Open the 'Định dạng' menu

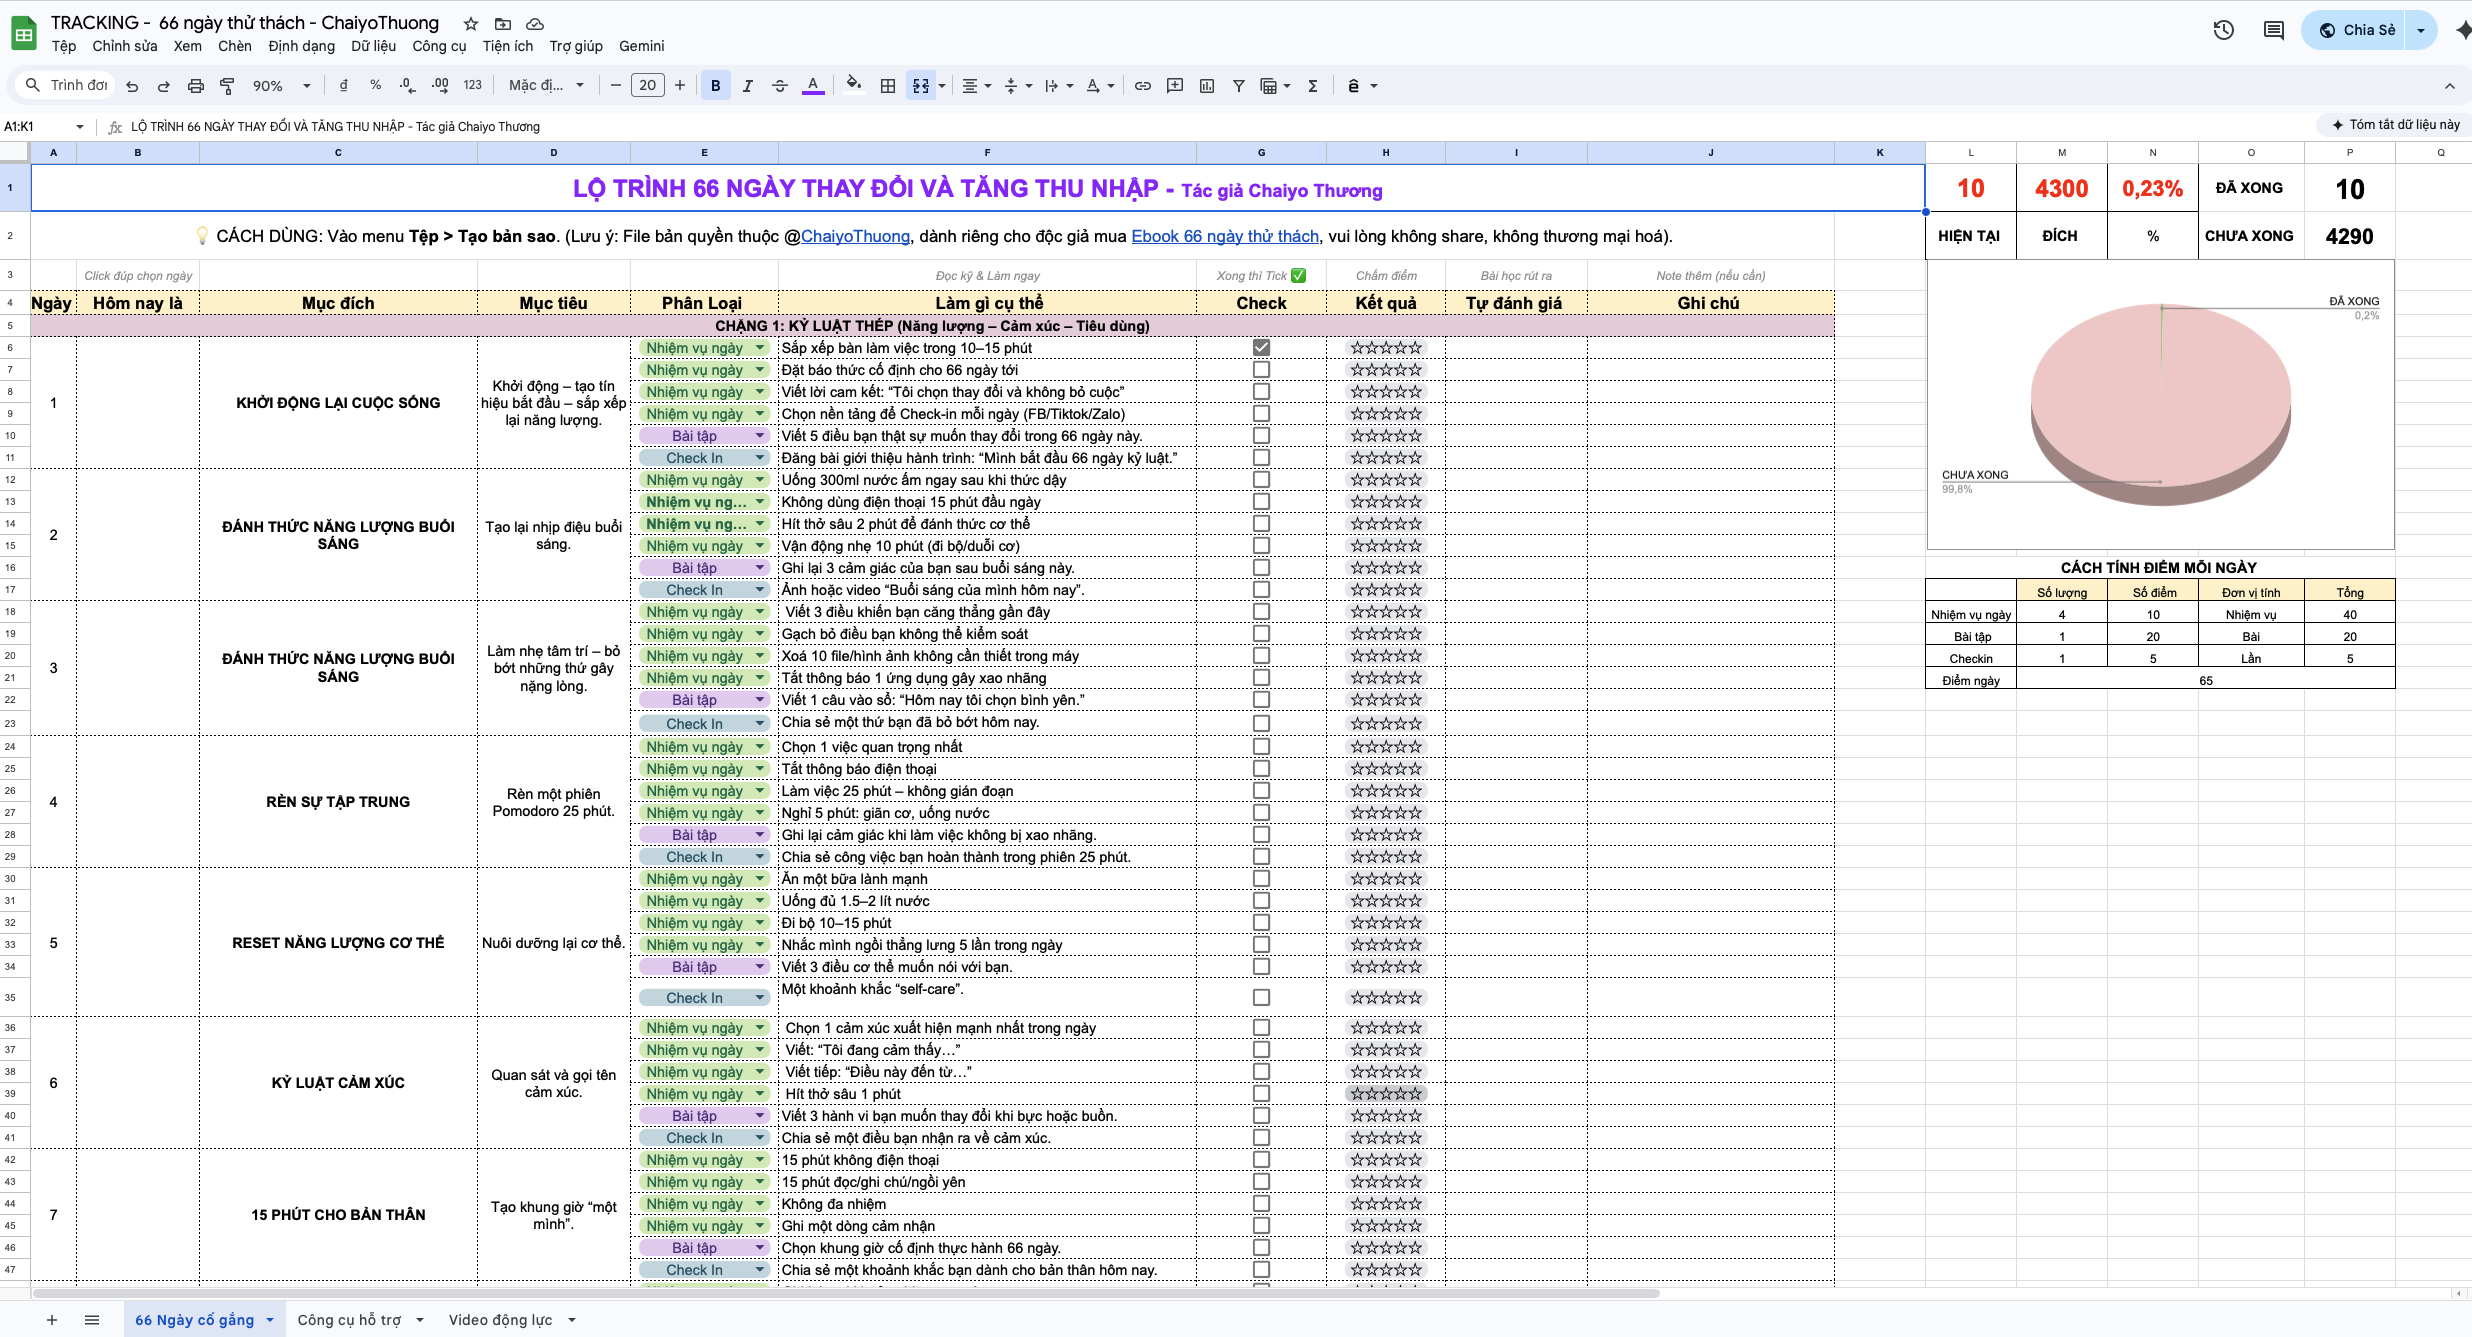click(301, 46)
